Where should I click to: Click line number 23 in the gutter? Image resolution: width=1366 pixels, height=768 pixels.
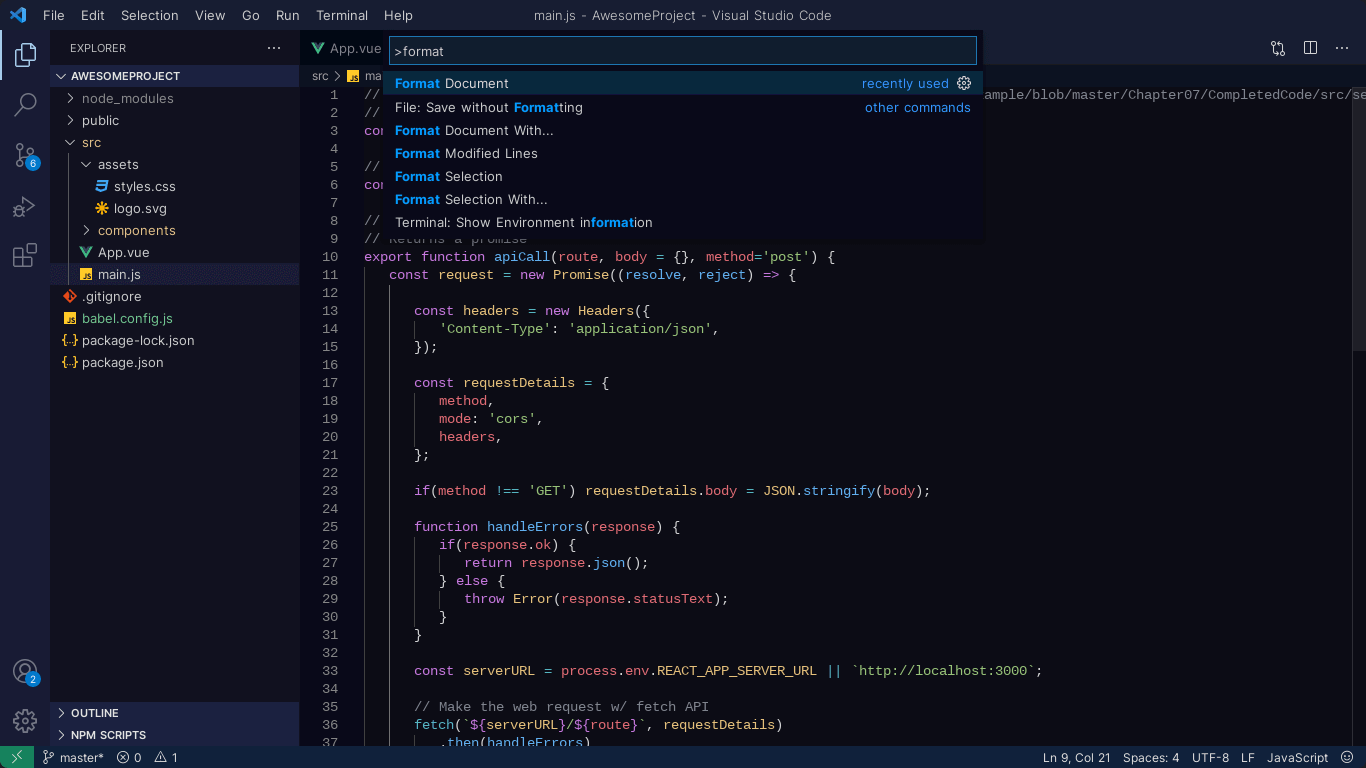[x=330, y=490]
